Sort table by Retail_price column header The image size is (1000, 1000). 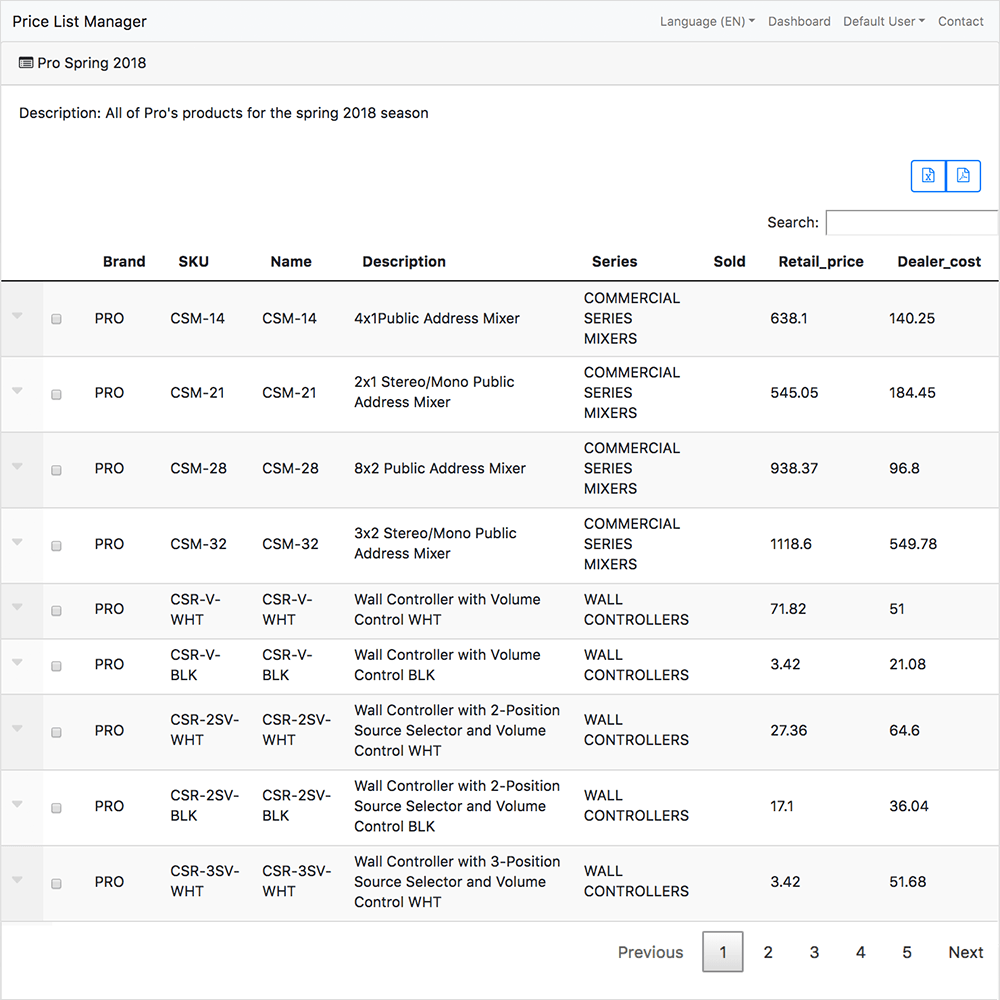[821, 261]
